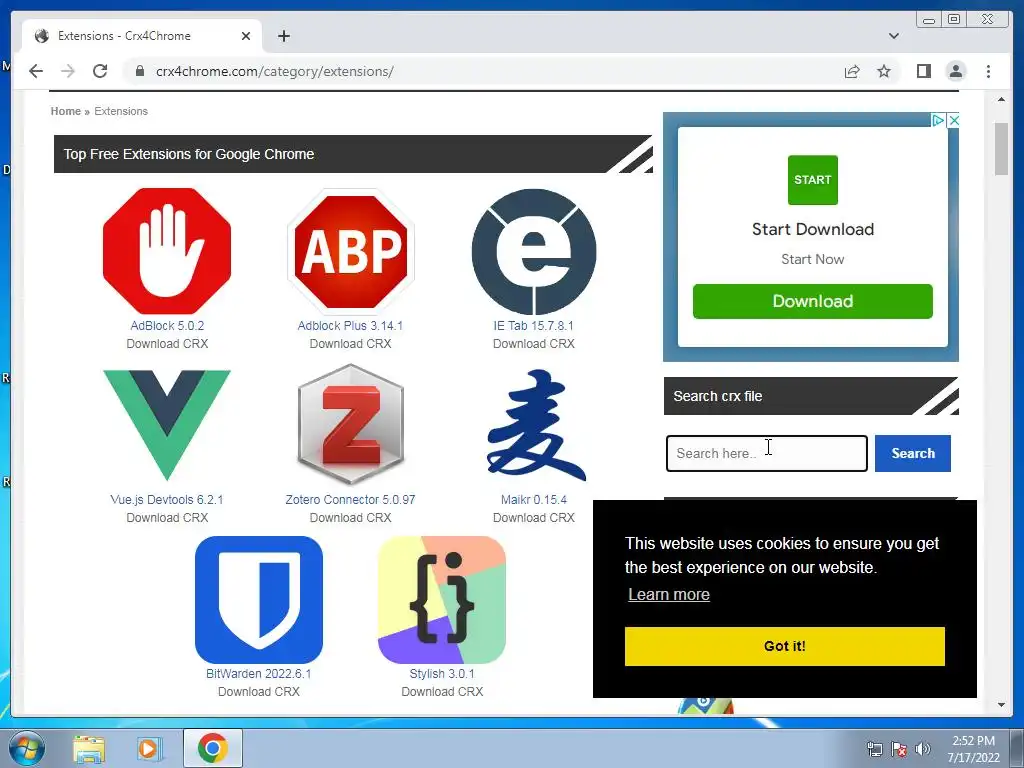Open the BitWarden shield icon
Image resolution: width=1024 pixels, height=768 pixels.
pos(259,600)
